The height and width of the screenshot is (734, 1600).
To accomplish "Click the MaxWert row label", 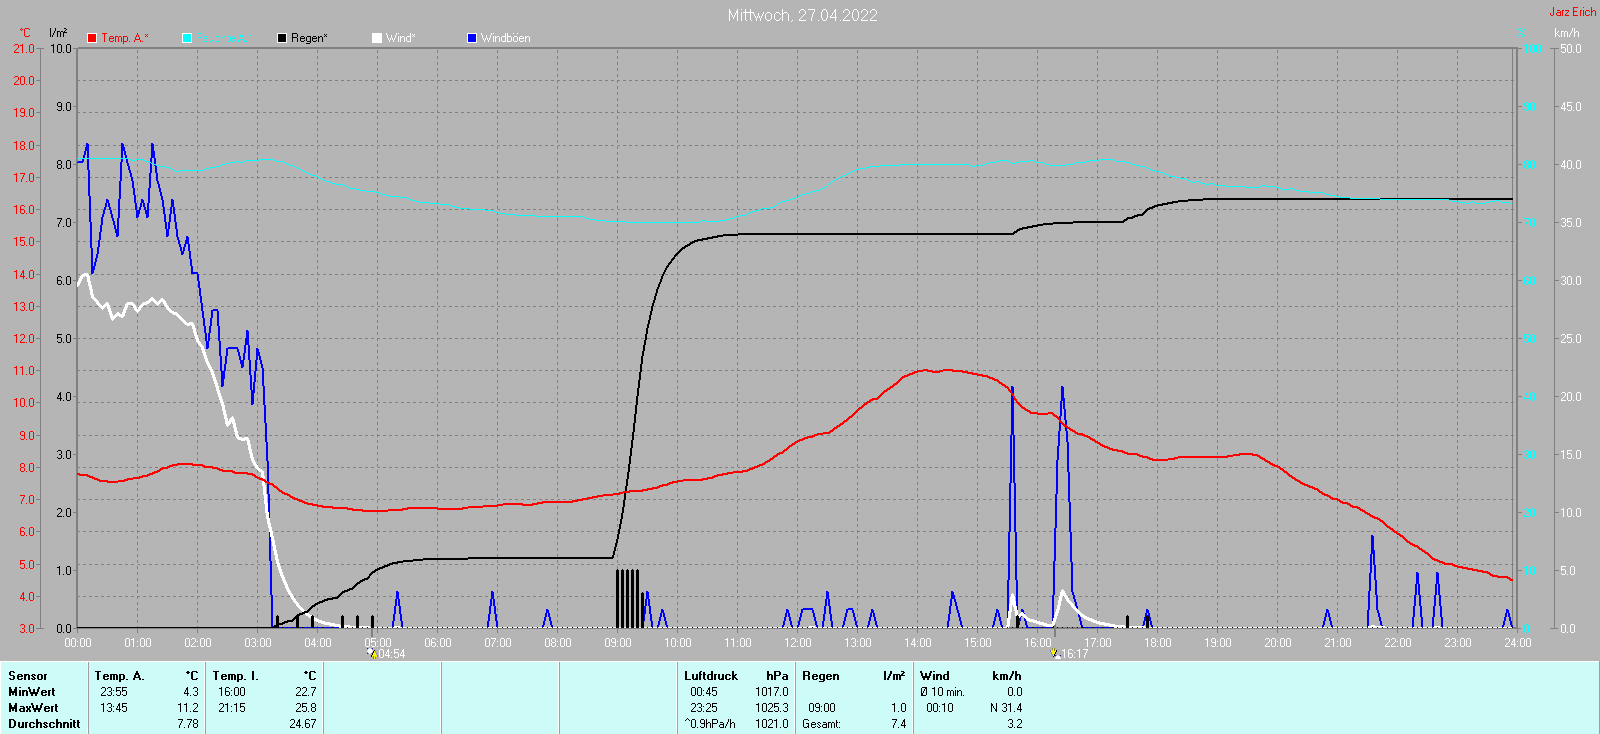I will pos(33,708).
